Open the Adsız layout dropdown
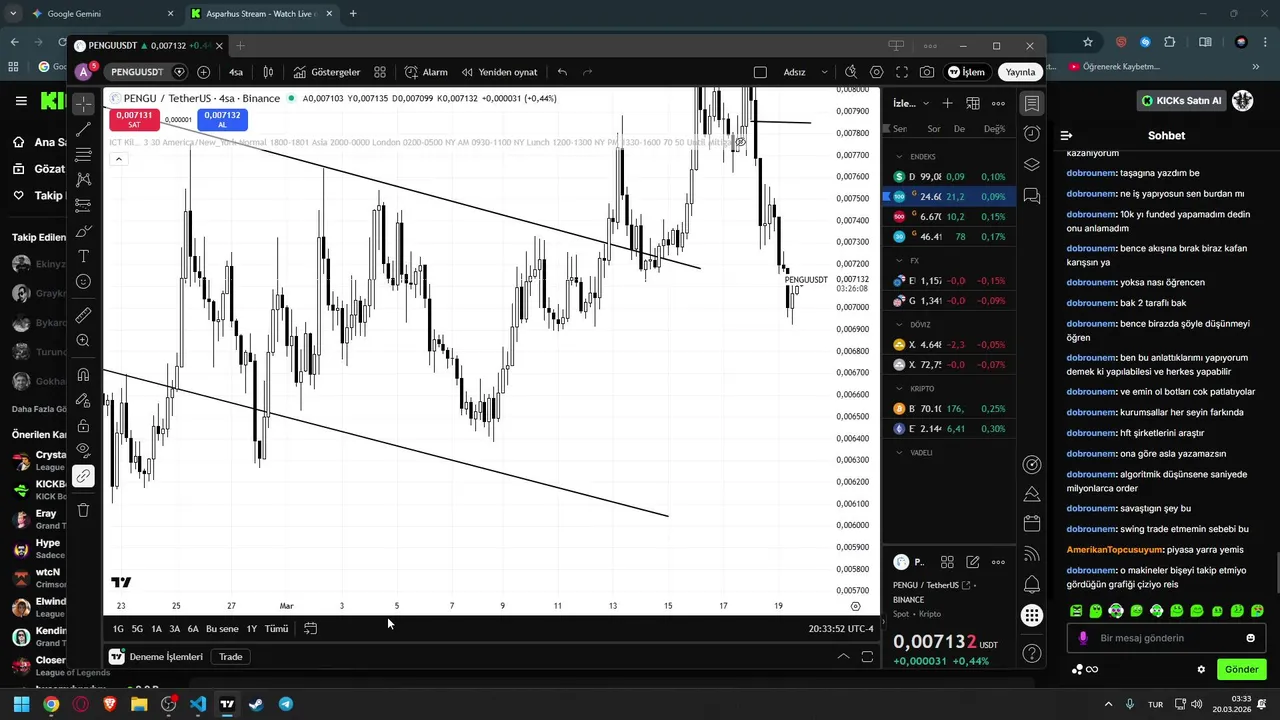This screenshot has height=720, width=1280. click(x=806, y=72)
